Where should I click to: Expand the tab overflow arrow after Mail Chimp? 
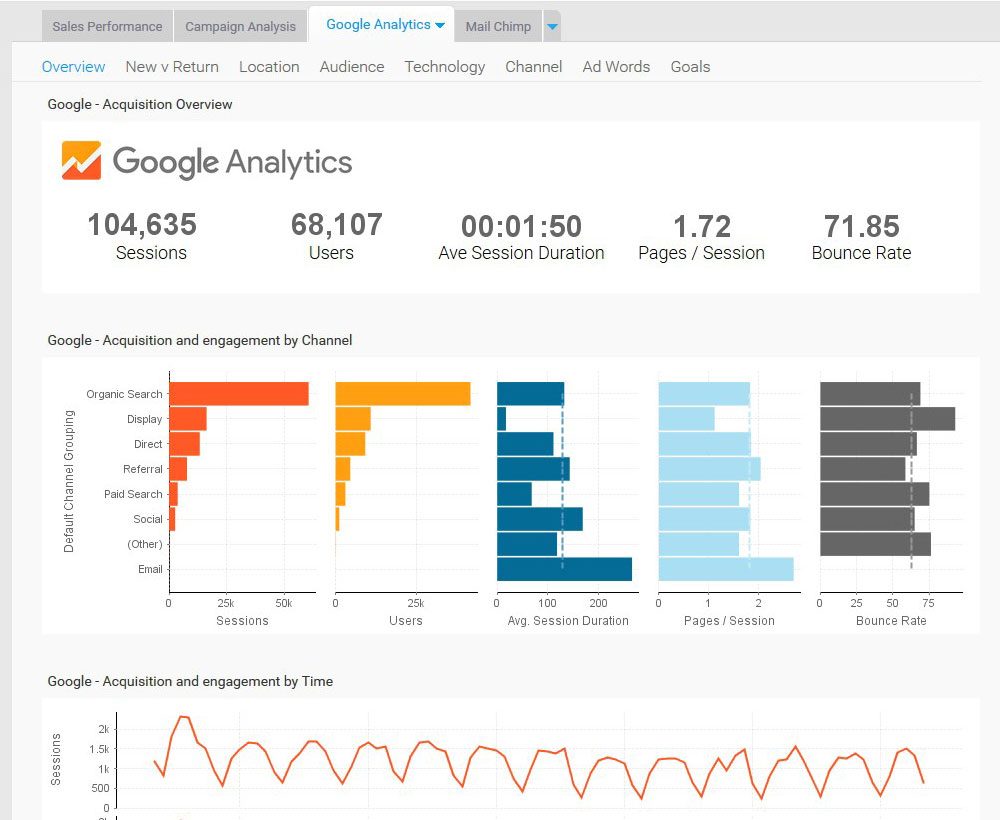(x=553, y=27)
